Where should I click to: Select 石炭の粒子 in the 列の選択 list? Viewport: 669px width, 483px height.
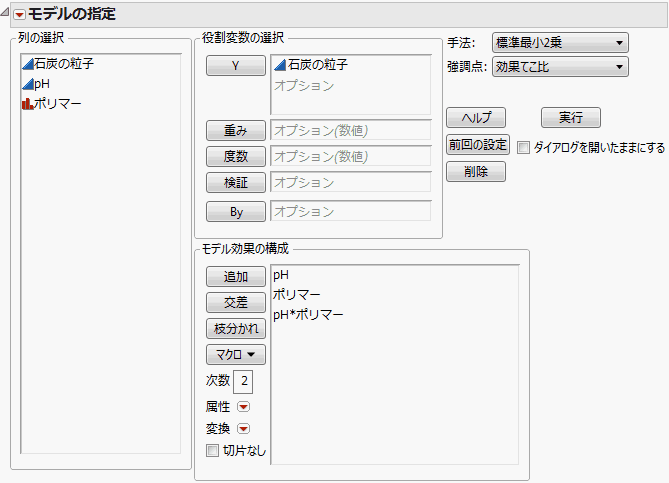[64, 64]
